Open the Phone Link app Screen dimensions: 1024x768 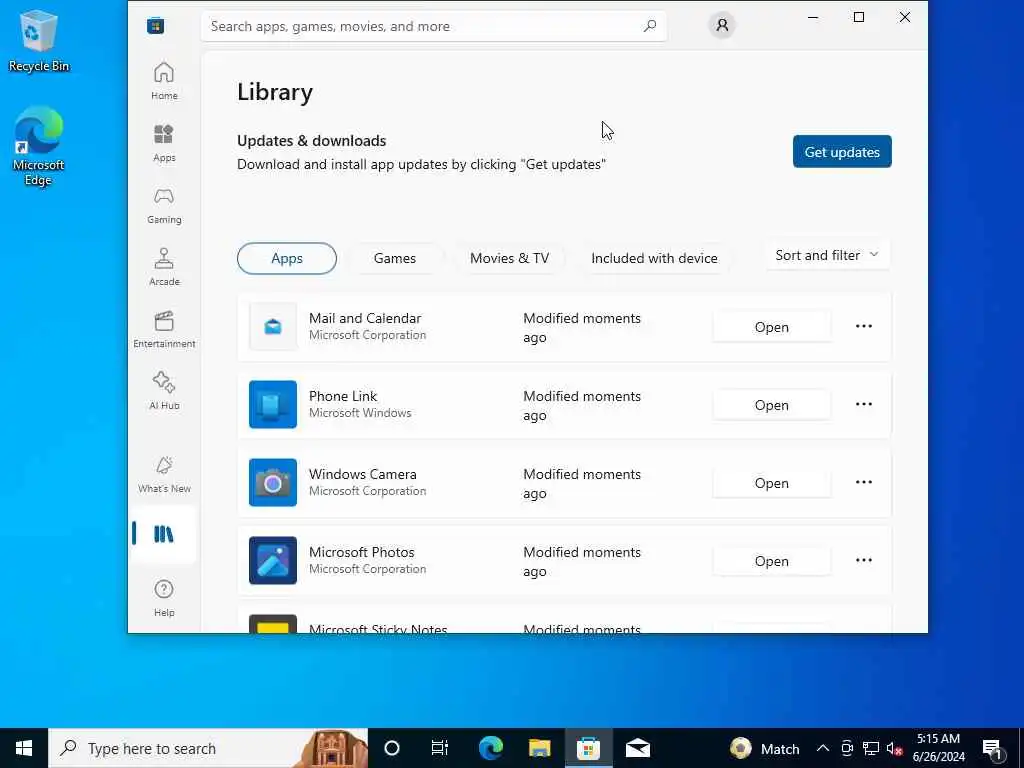click(x=771, y=405)
